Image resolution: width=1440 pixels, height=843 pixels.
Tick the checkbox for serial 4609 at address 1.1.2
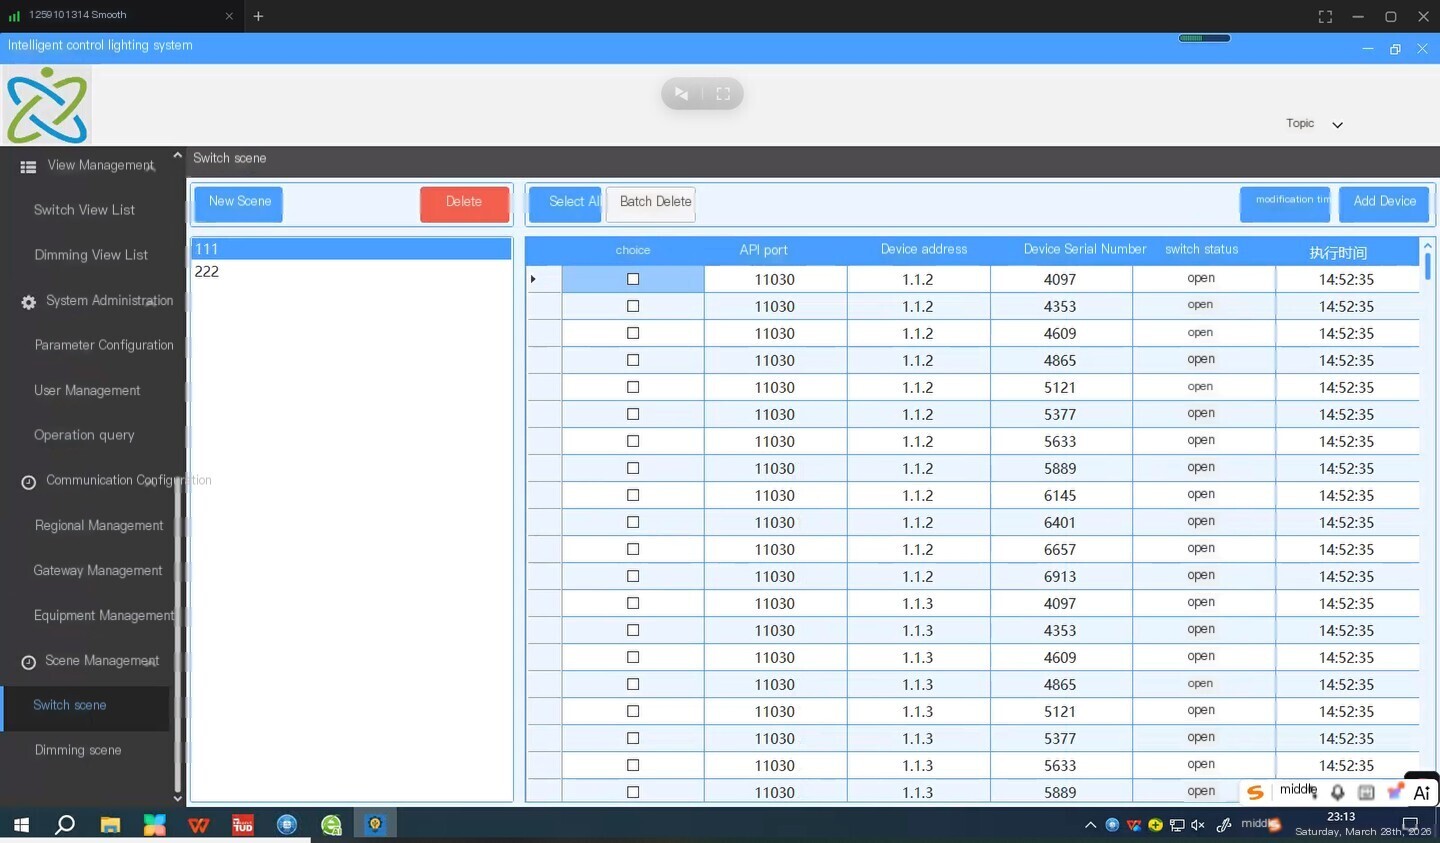click(x=633, y=333)
